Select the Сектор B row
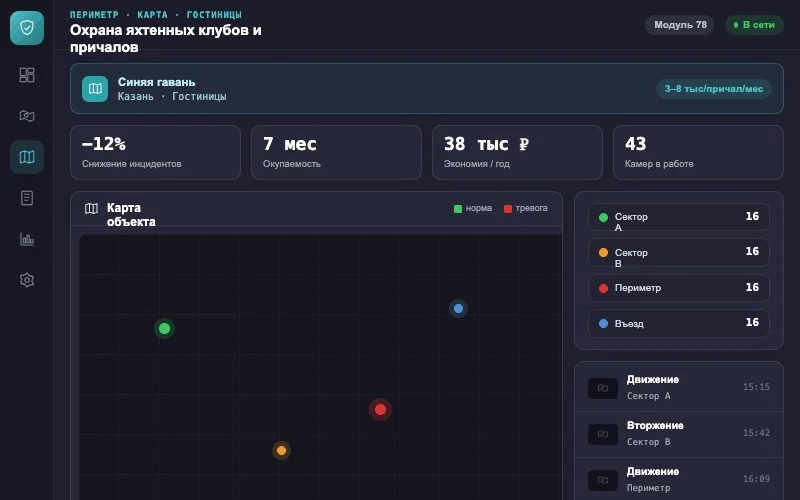Image resolution: width=800 pixels, height=500 pixels. pyautogui.click(x=679, y=253)
